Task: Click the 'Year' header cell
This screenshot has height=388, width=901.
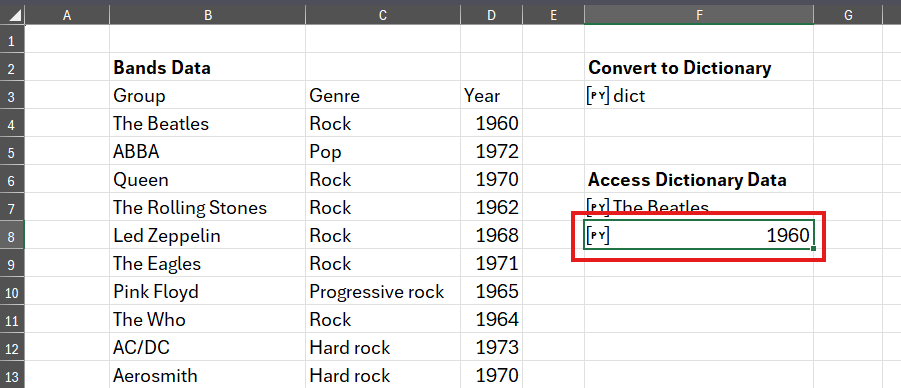Action: tap(491, 95)
